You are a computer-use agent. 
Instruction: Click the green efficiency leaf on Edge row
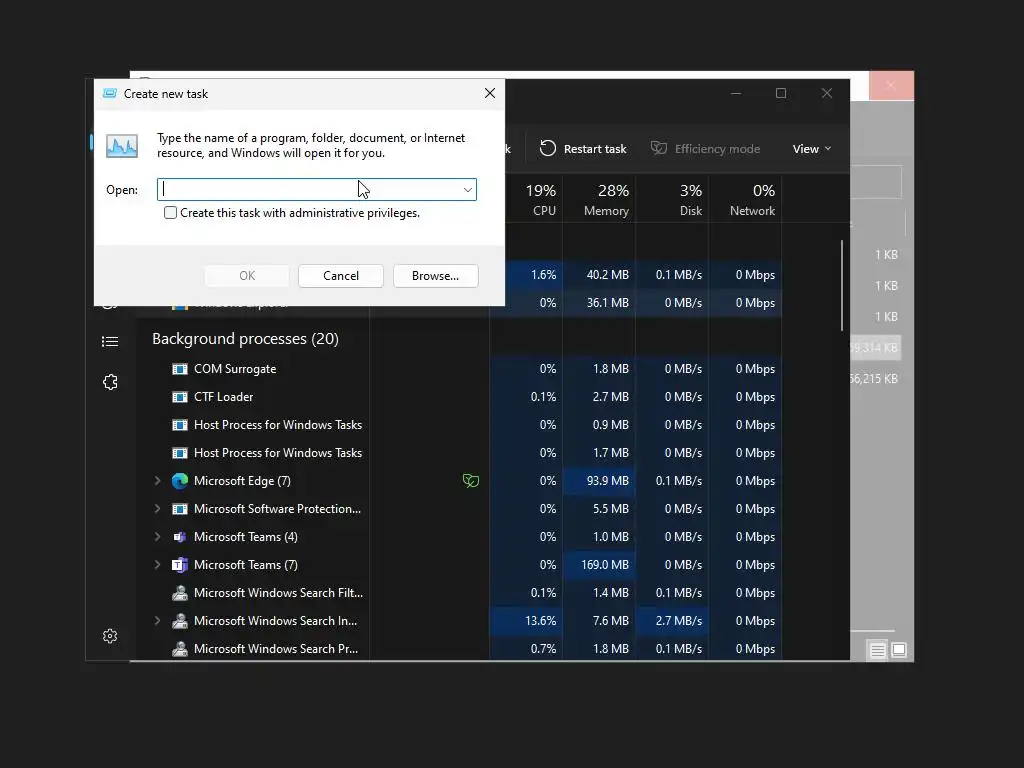click(471, 481)
